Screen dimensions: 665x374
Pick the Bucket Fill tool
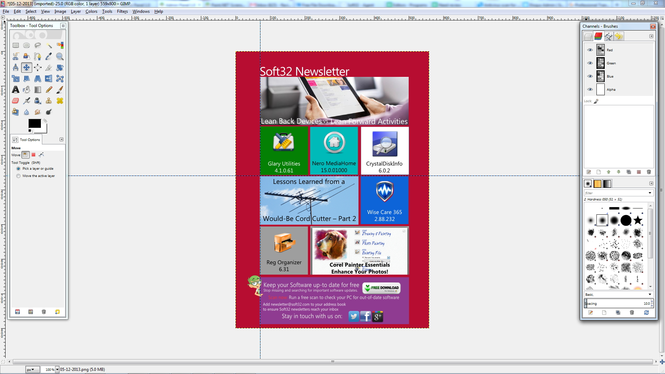(x=27, y=89)
